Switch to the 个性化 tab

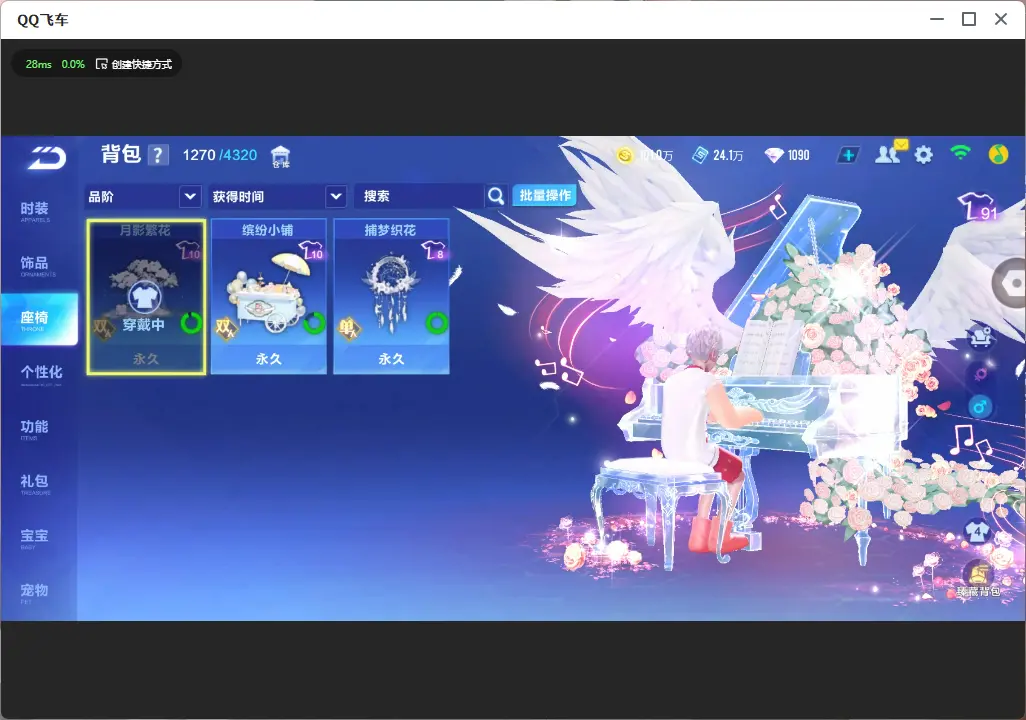pos(39,374)
